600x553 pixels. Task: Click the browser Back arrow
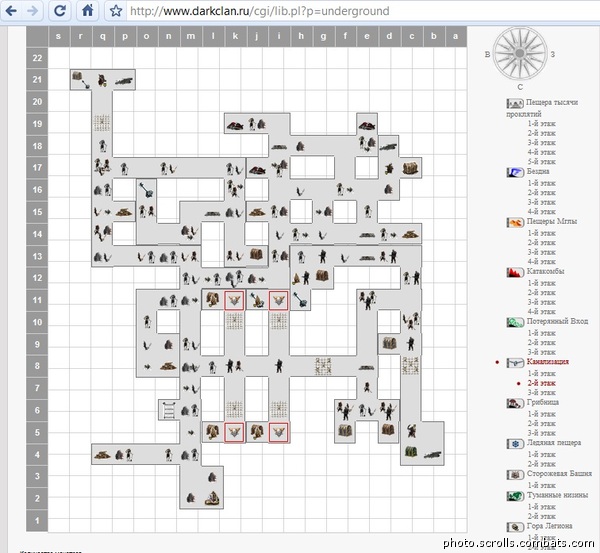(12, 12)
